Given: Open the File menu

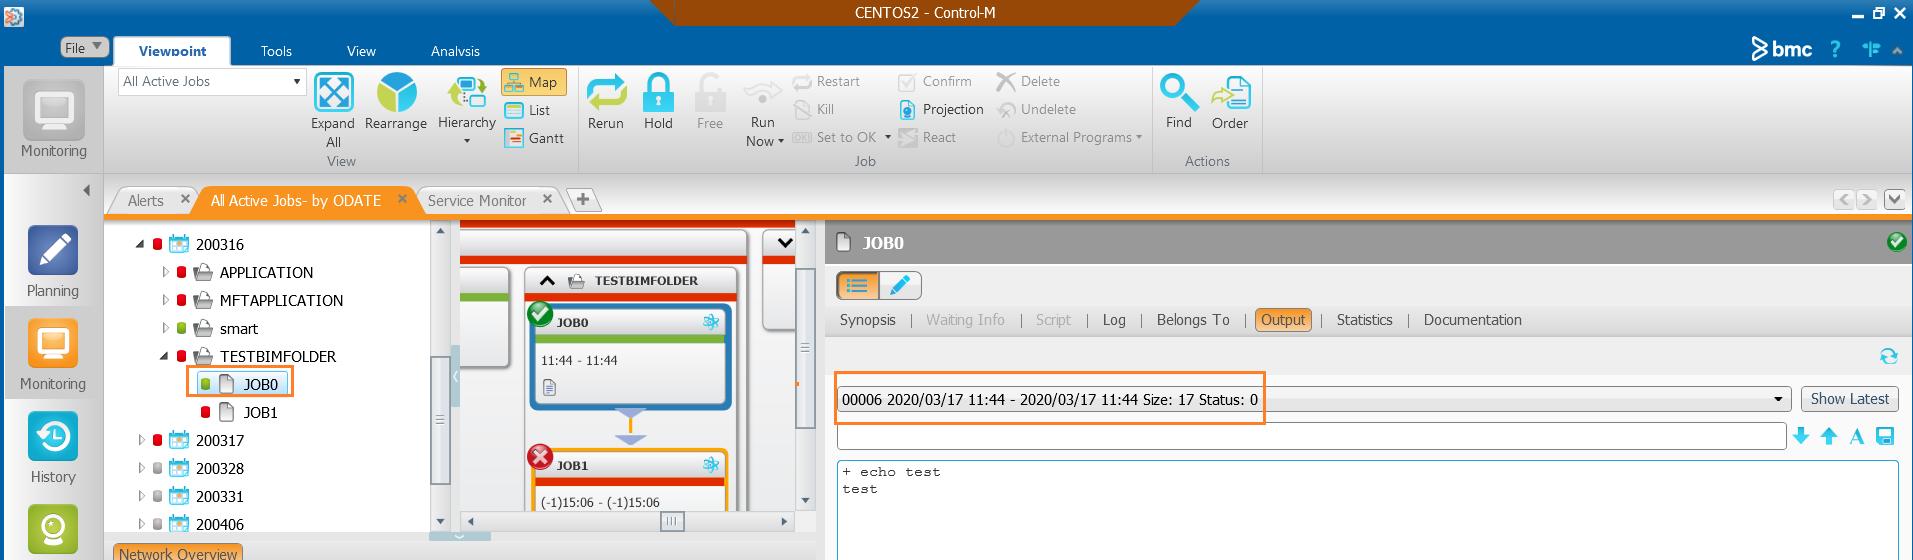Looking at the screenshot, I should pyautogui.click(x=84, y=47).
